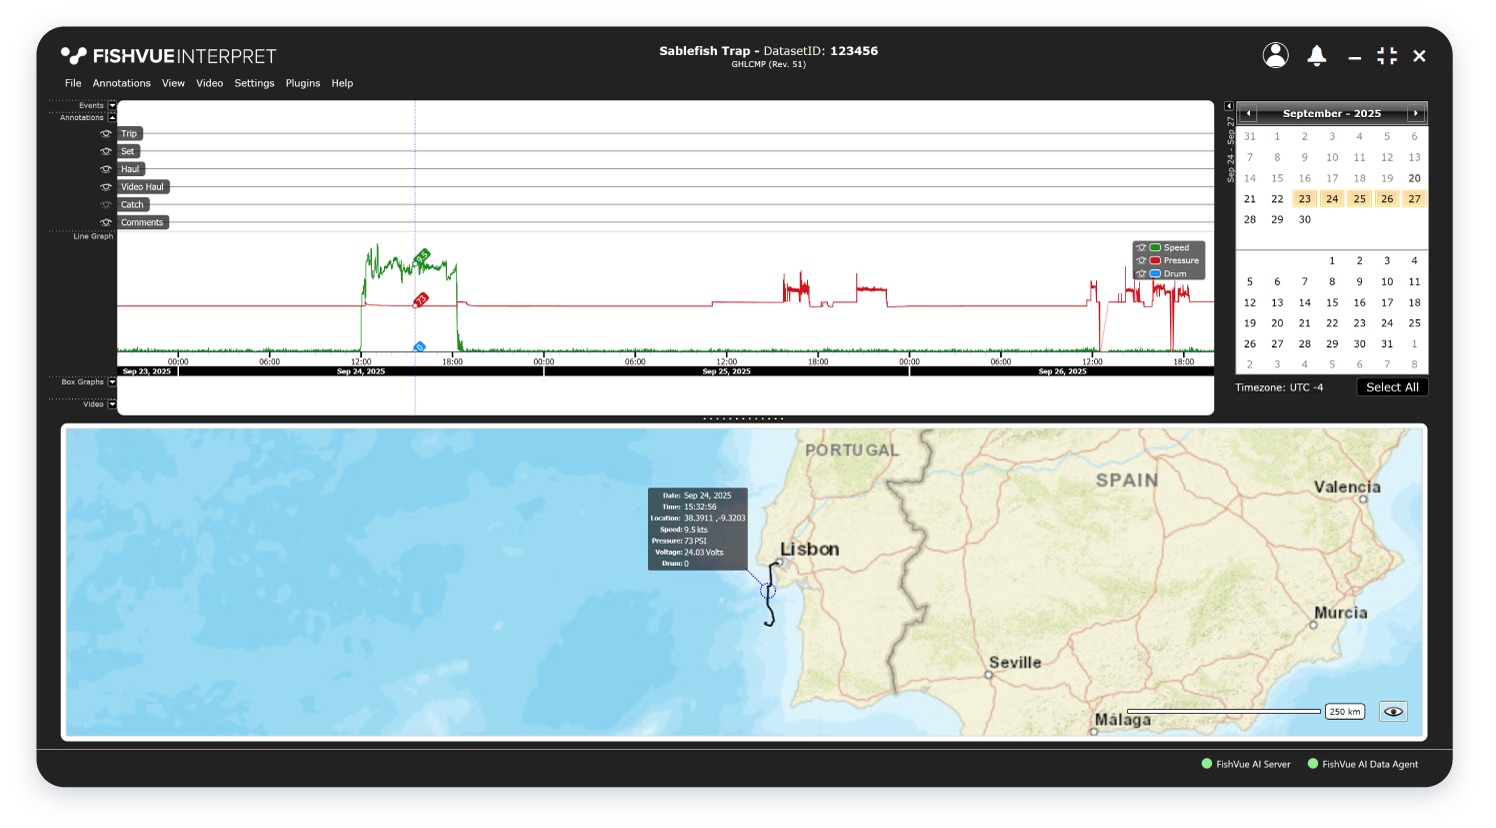1496x828 pixels.
Task: Select September 25 in the calendar
Action: [1359, 199]
